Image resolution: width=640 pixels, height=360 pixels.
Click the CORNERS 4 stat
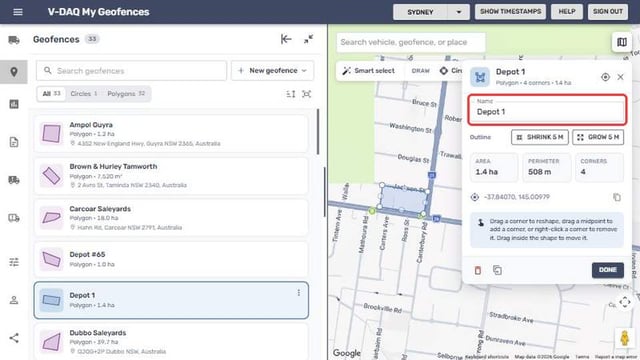(599, 167)
